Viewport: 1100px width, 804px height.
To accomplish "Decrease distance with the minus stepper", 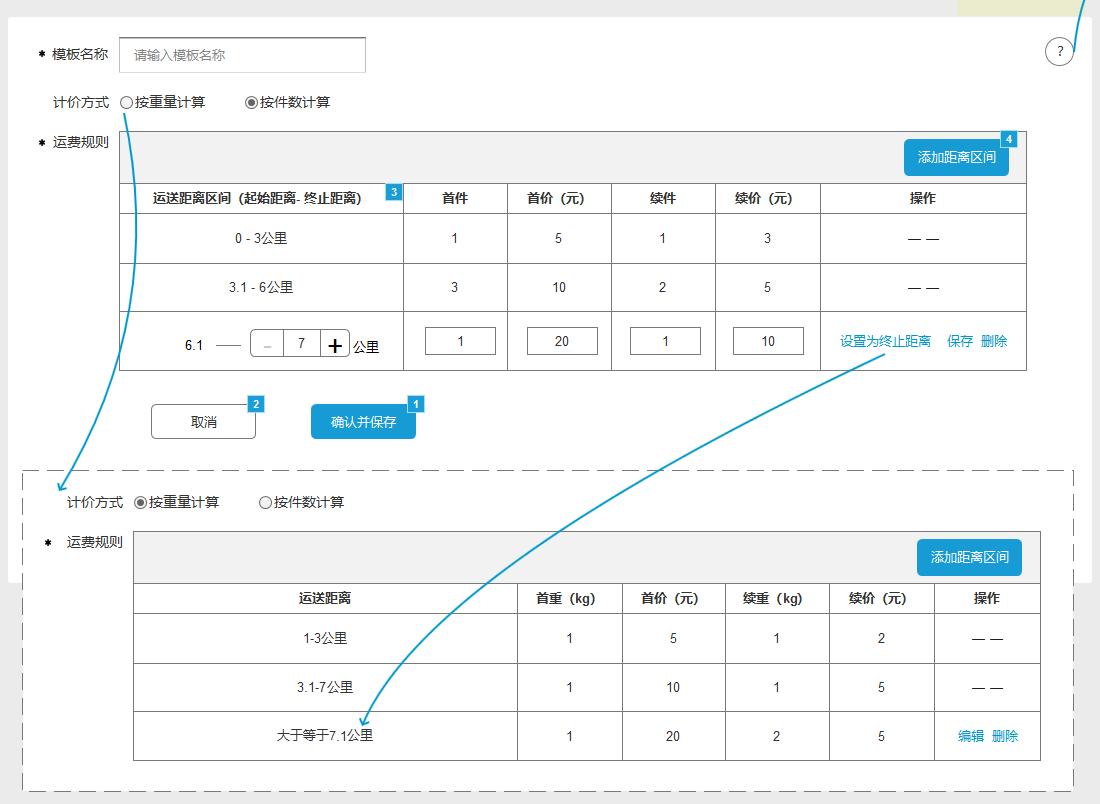I will pyautogui.click(x=267, y=344).
